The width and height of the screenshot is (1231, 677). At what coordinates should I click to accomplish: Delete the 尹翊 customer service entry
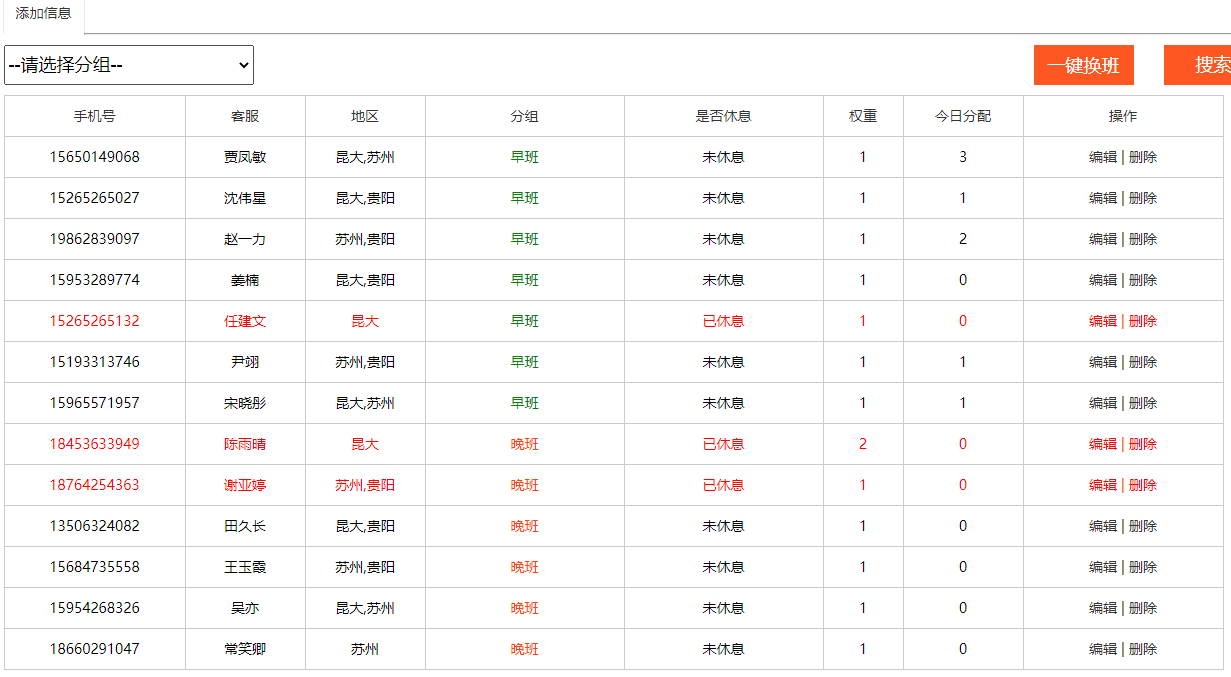click(1143, 362)
